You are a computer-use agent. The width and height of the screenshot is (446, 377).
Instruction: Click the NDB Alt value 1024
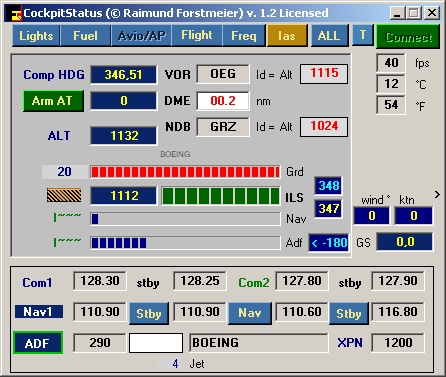[324, 127]
